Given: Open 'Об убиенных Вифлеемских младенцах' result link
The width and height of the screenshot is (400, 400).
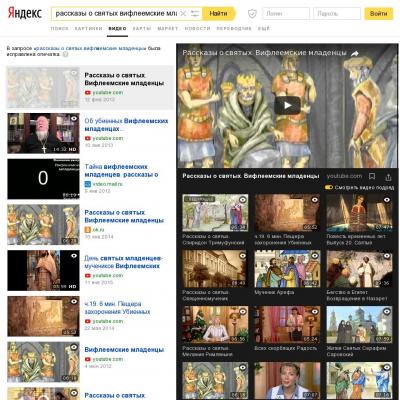Looking at the screenshot, I should click(126, 125).
